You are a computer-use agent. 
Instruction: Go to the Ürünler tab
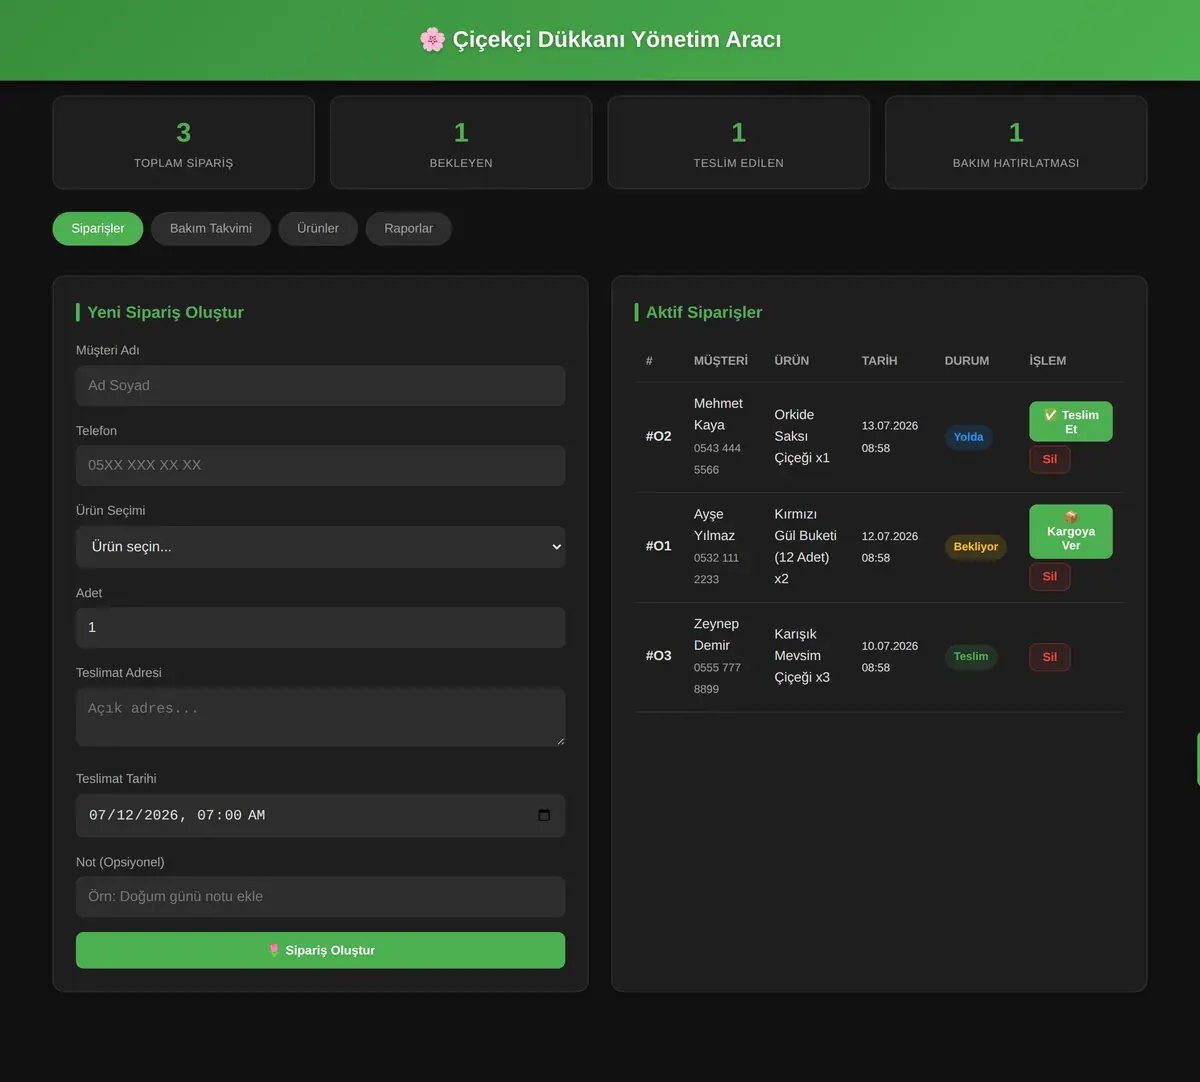click(318, 228)
